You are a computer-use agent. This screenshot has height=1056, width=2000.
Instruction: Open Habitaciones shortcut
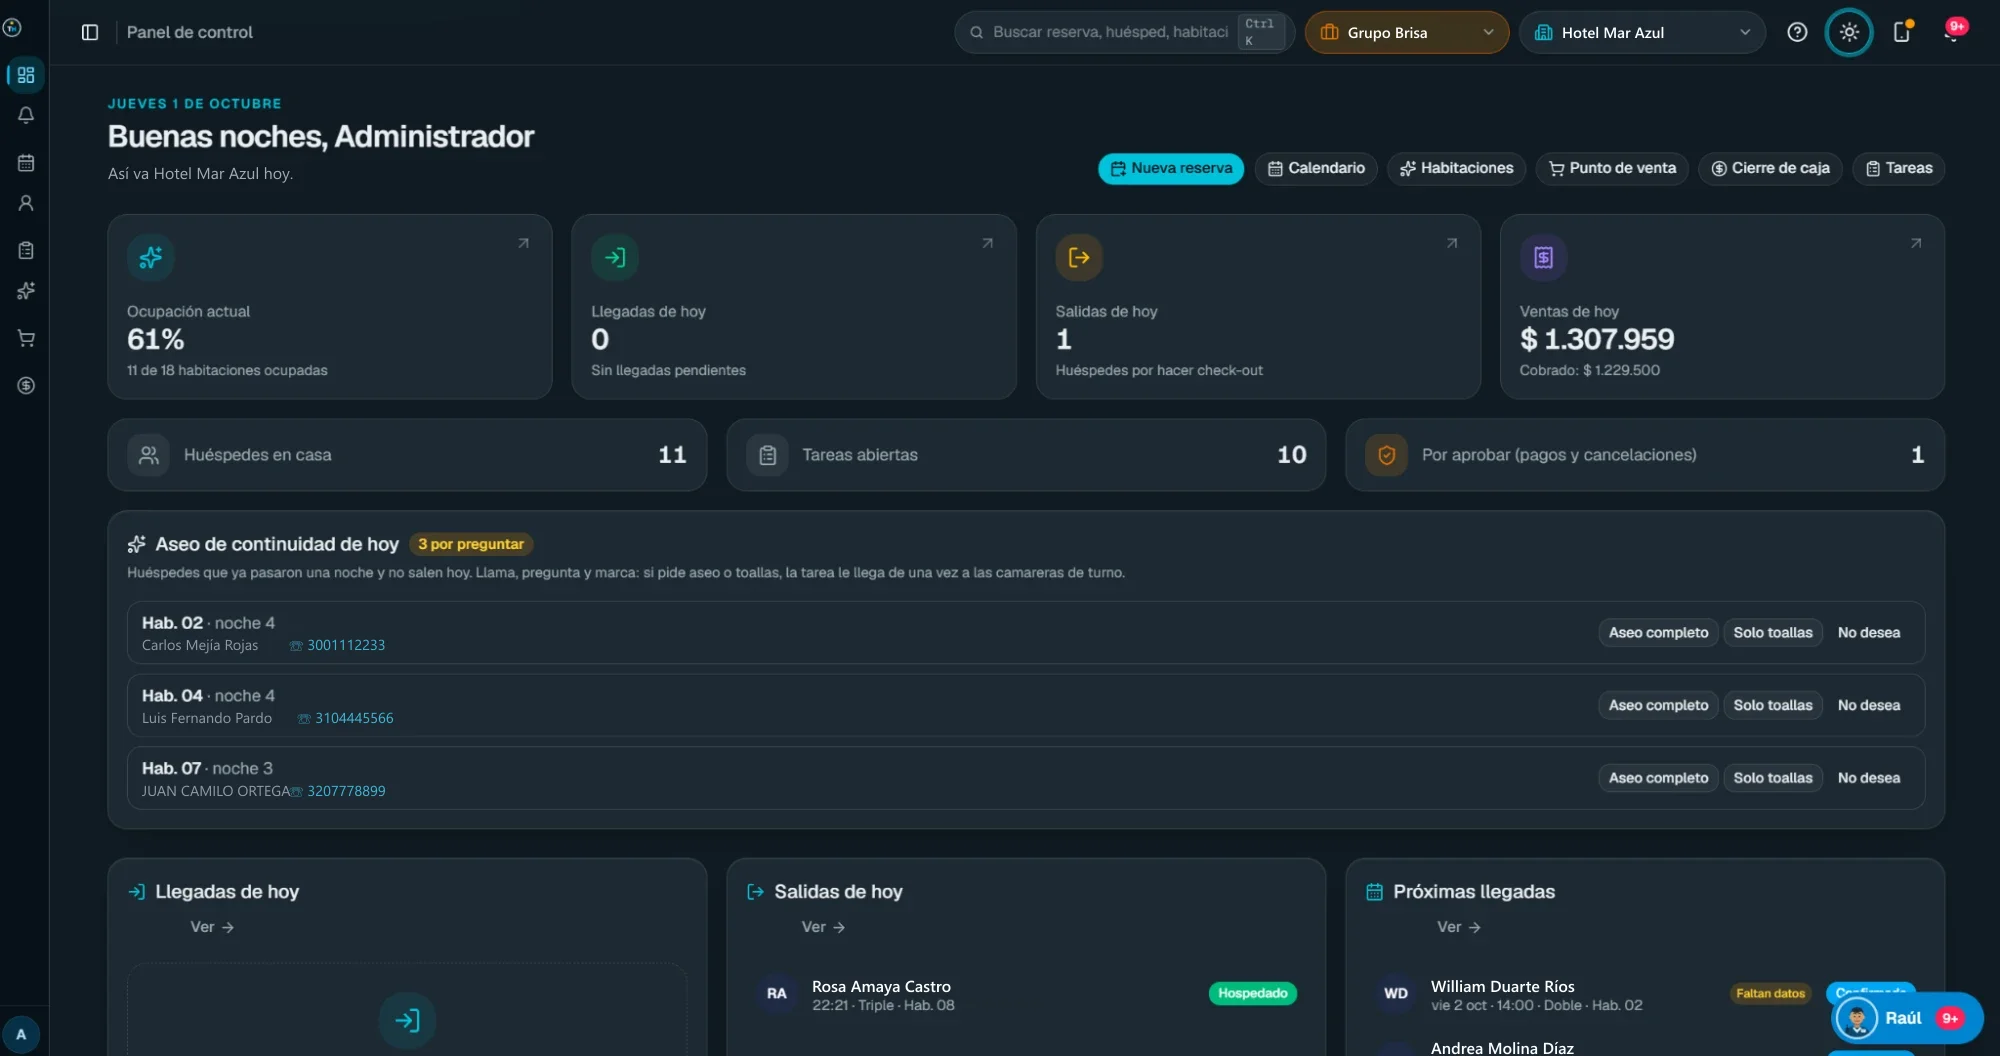(1456, 168)
